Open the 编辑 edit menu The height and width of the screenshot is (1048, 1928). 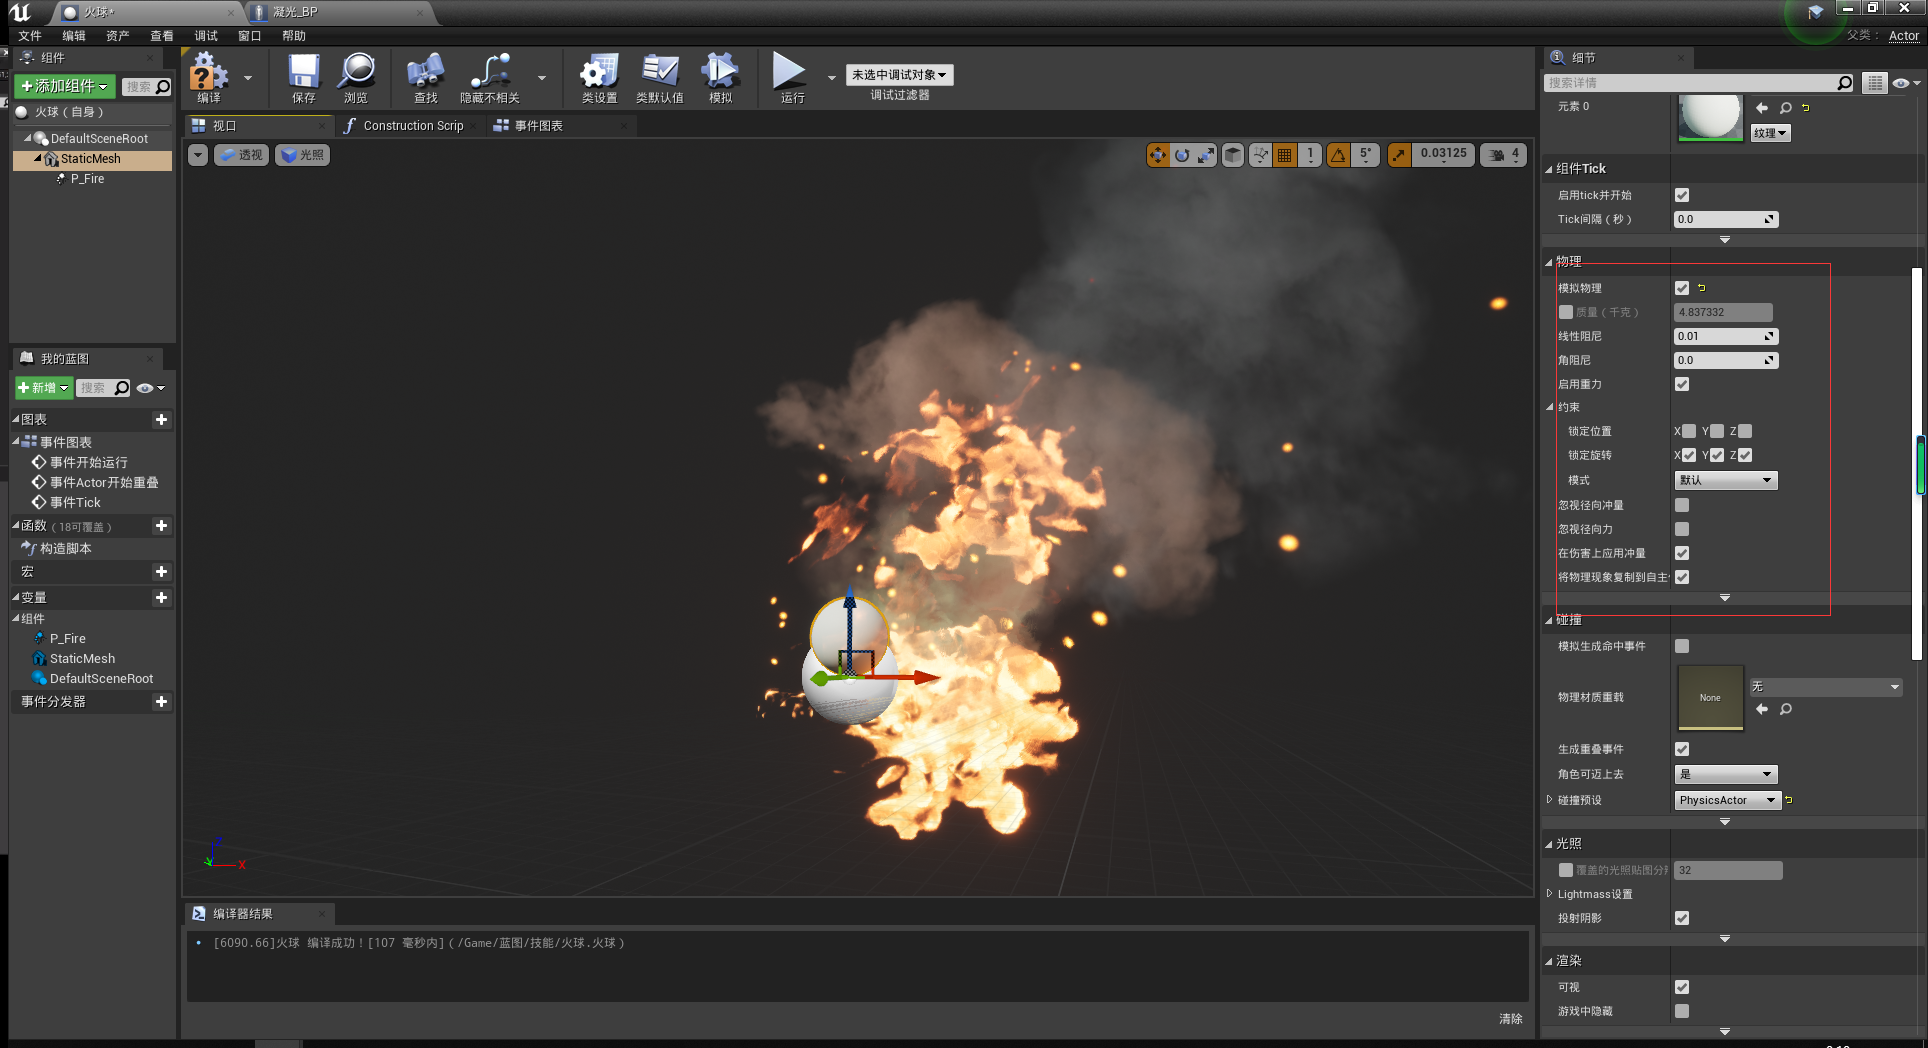tap(74, 36)
